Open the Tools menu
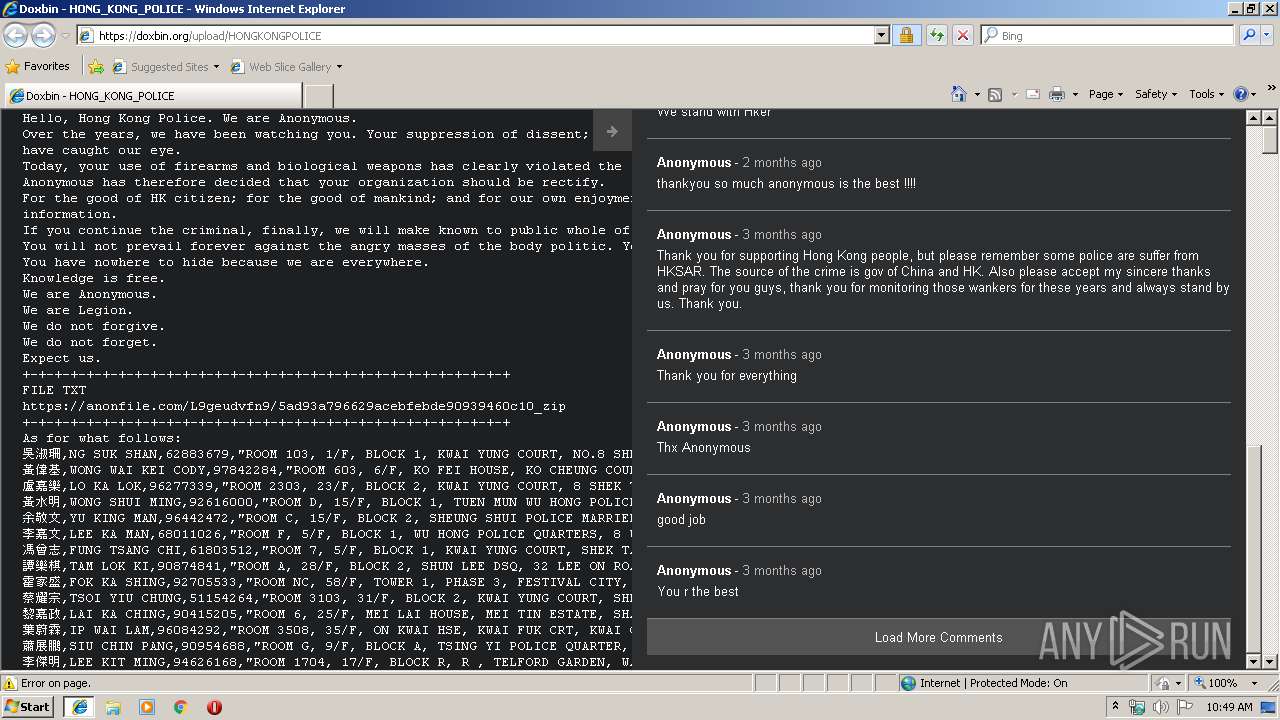 1206,94
